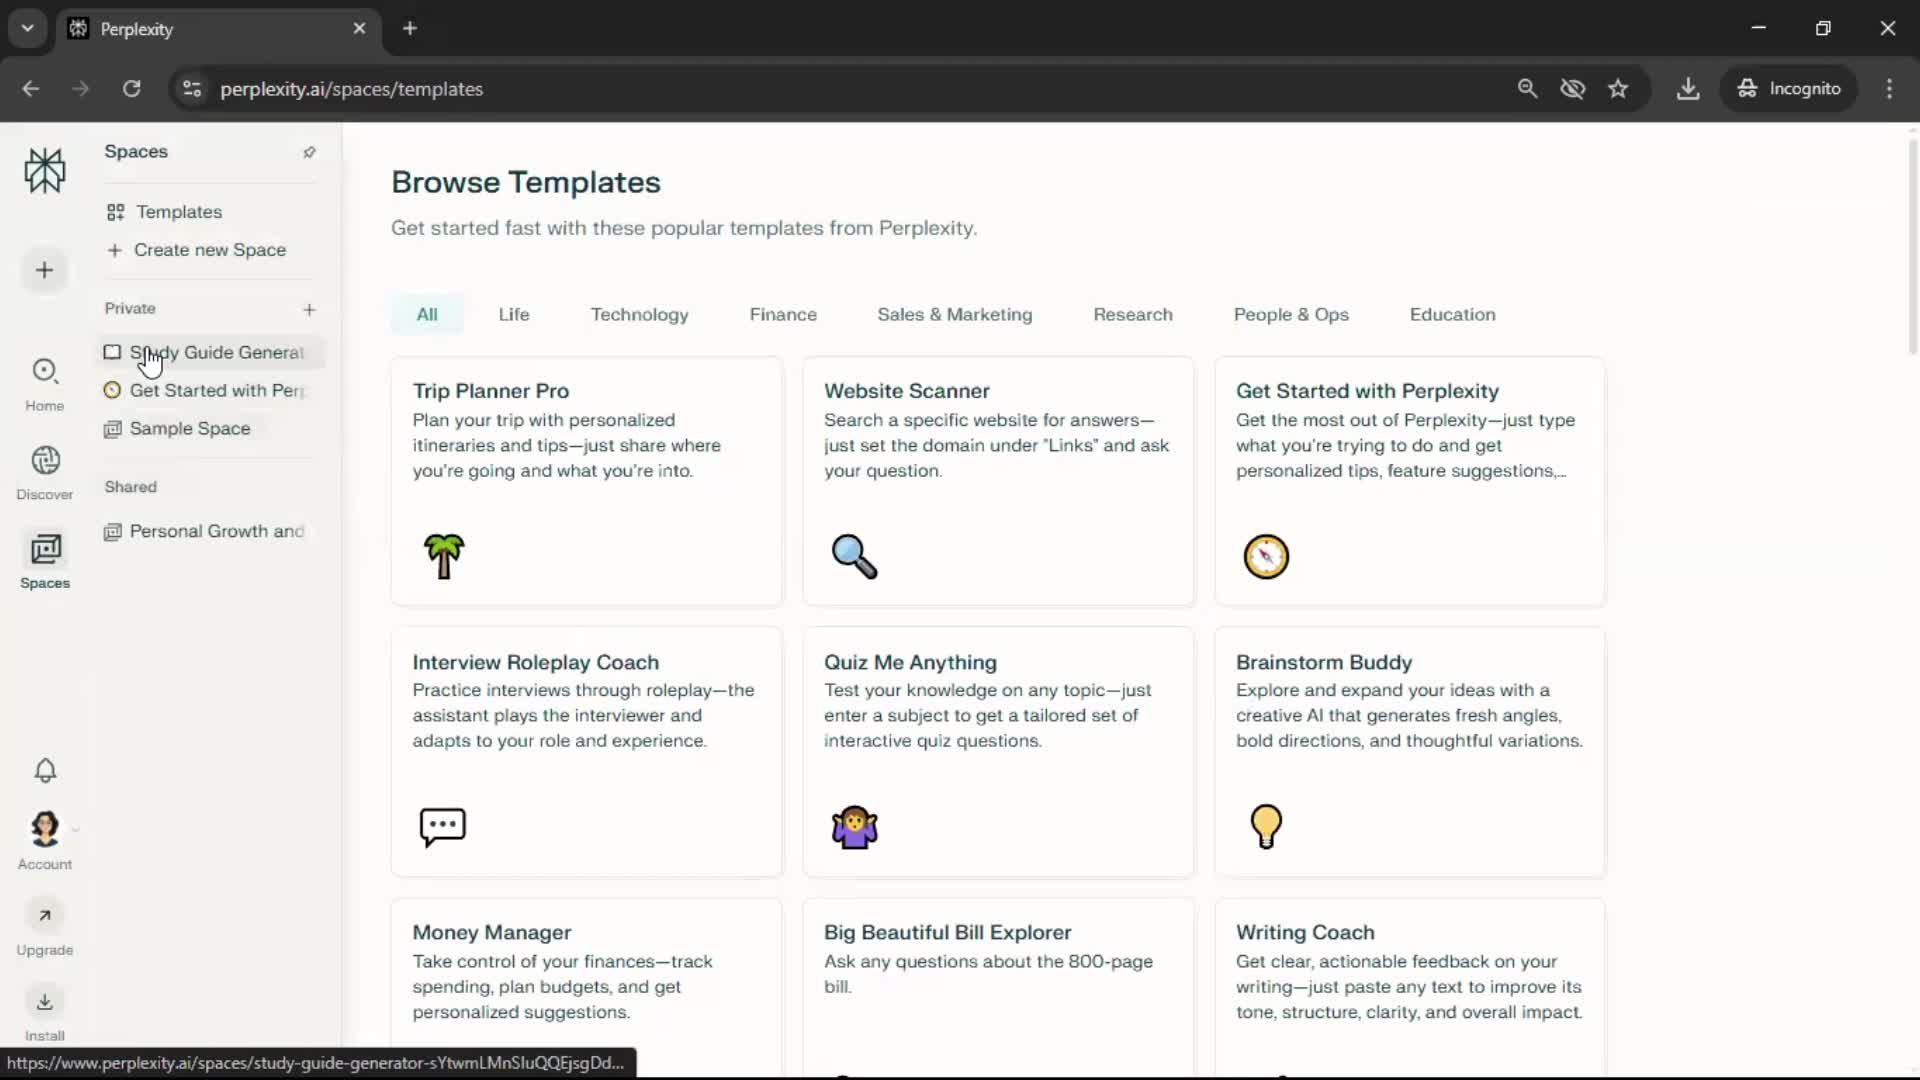Add new private Space with plus

pyautogui.click(x=309, y=309)
